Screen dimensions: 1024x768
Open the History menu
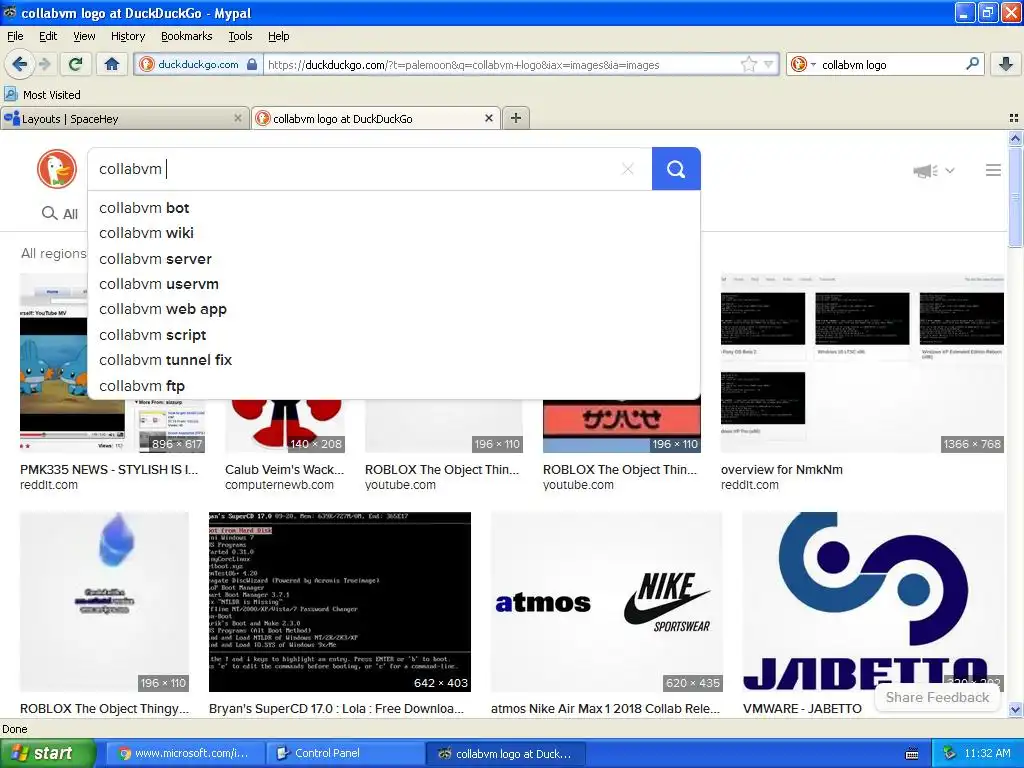click(x=128, y=36)
